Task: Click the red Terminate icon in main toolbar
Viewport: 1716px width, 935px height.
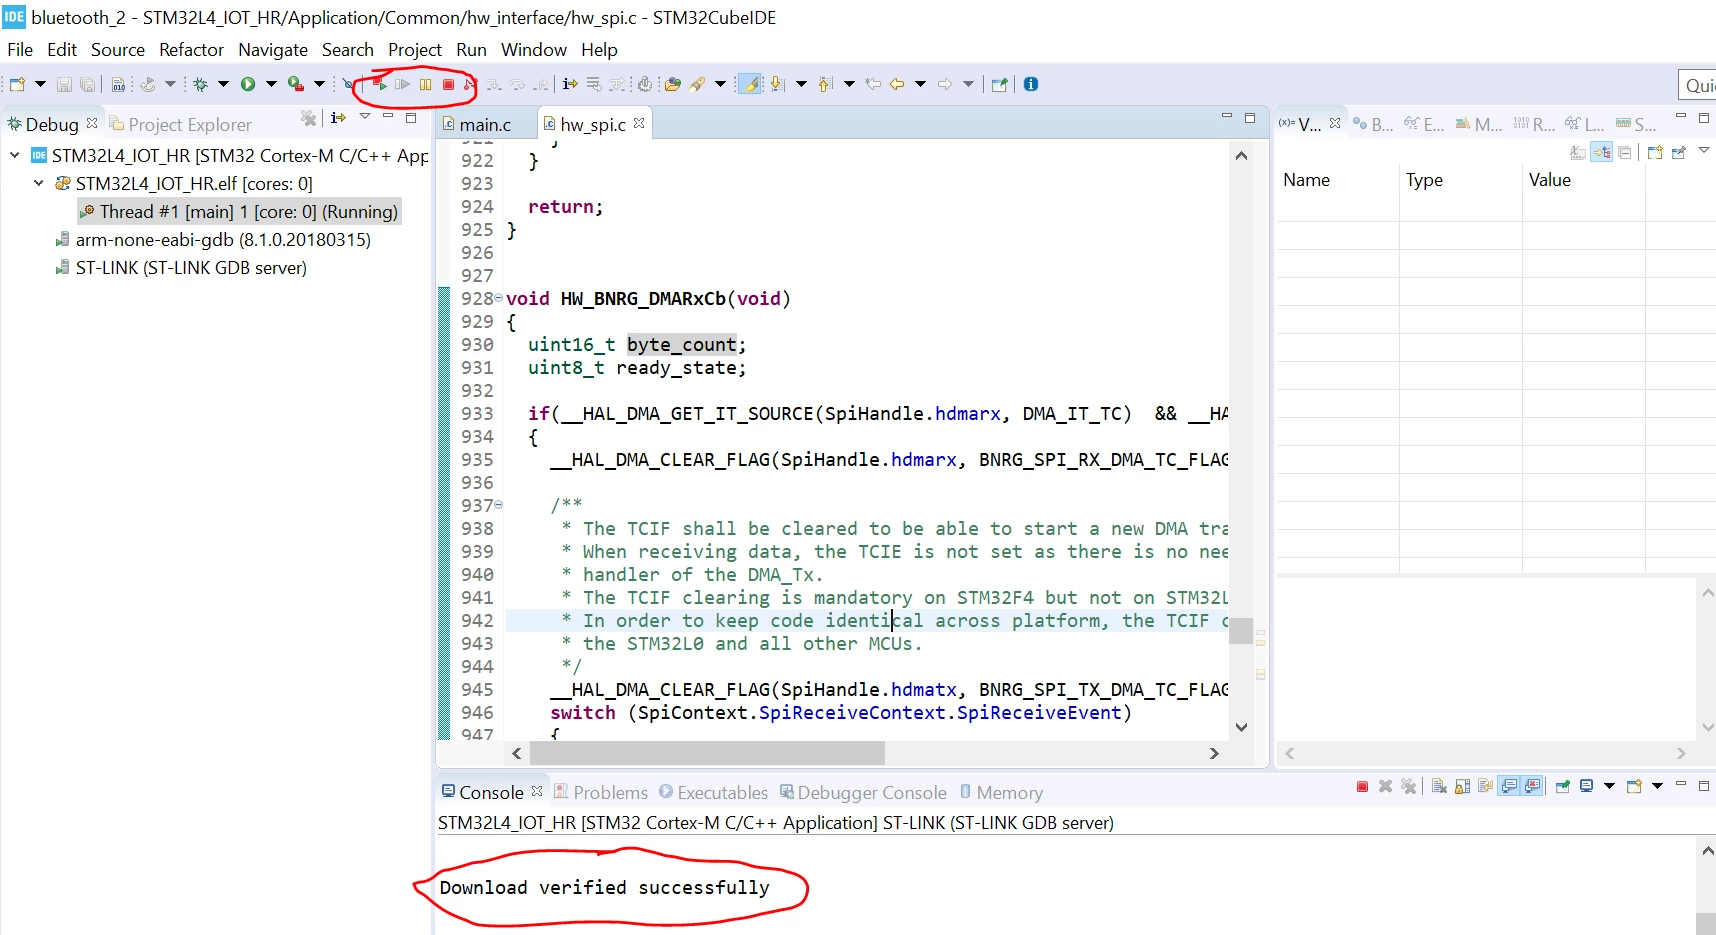Action: 448,85
